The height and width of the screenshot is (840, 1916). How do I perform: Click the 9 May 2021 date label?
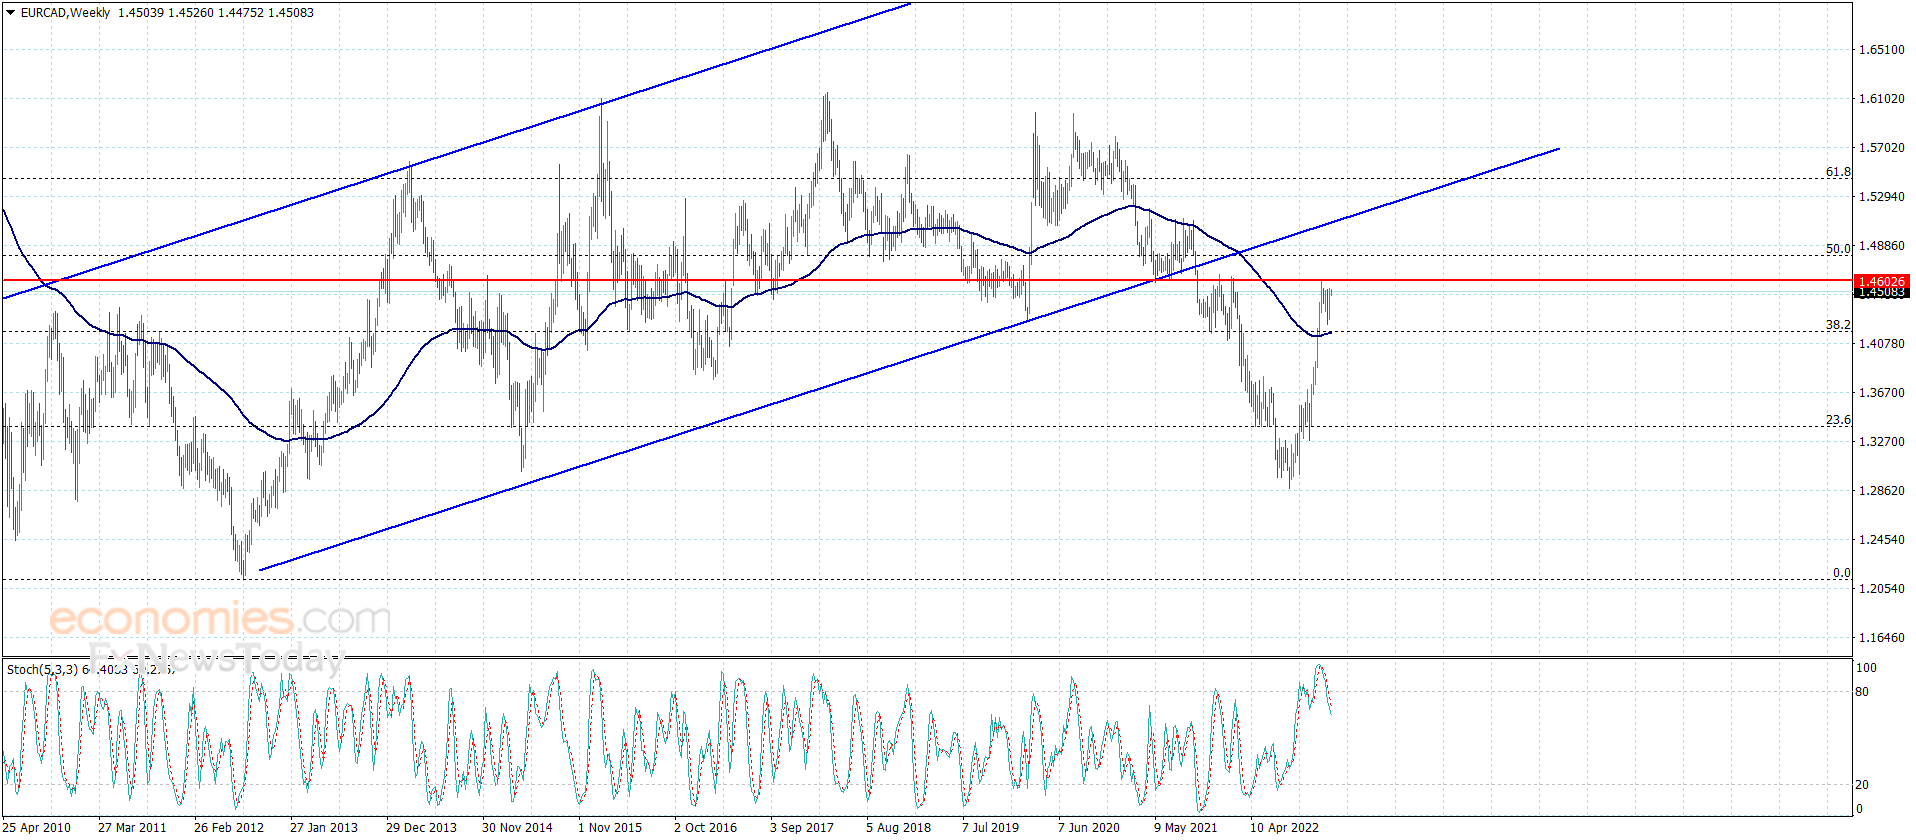(x=1186, y=828)
